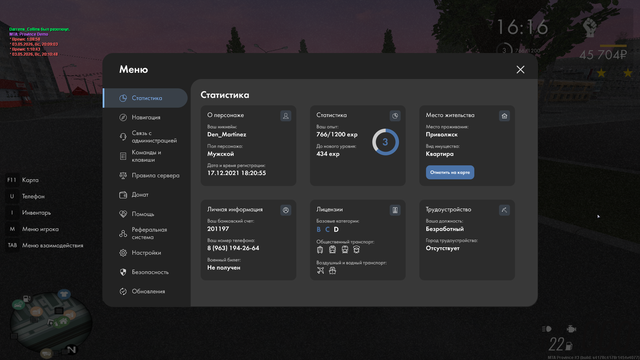Click the Команды и клавиши list icon
This screenshot has height=360, width=640.
pyautogui.click(x=123, y=156)
